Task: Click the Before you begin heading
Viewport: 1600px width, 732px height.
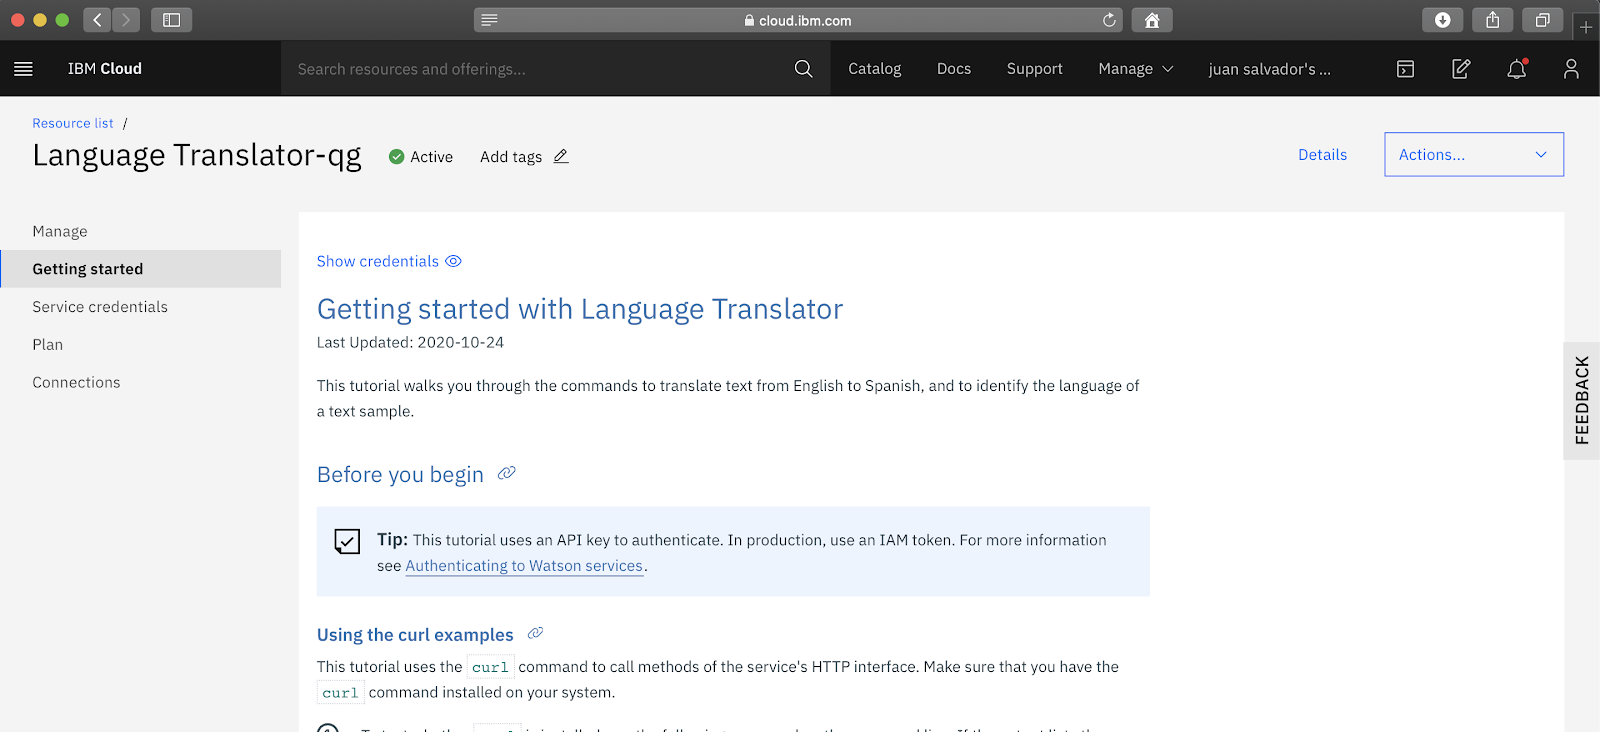Action: point(400,474)
